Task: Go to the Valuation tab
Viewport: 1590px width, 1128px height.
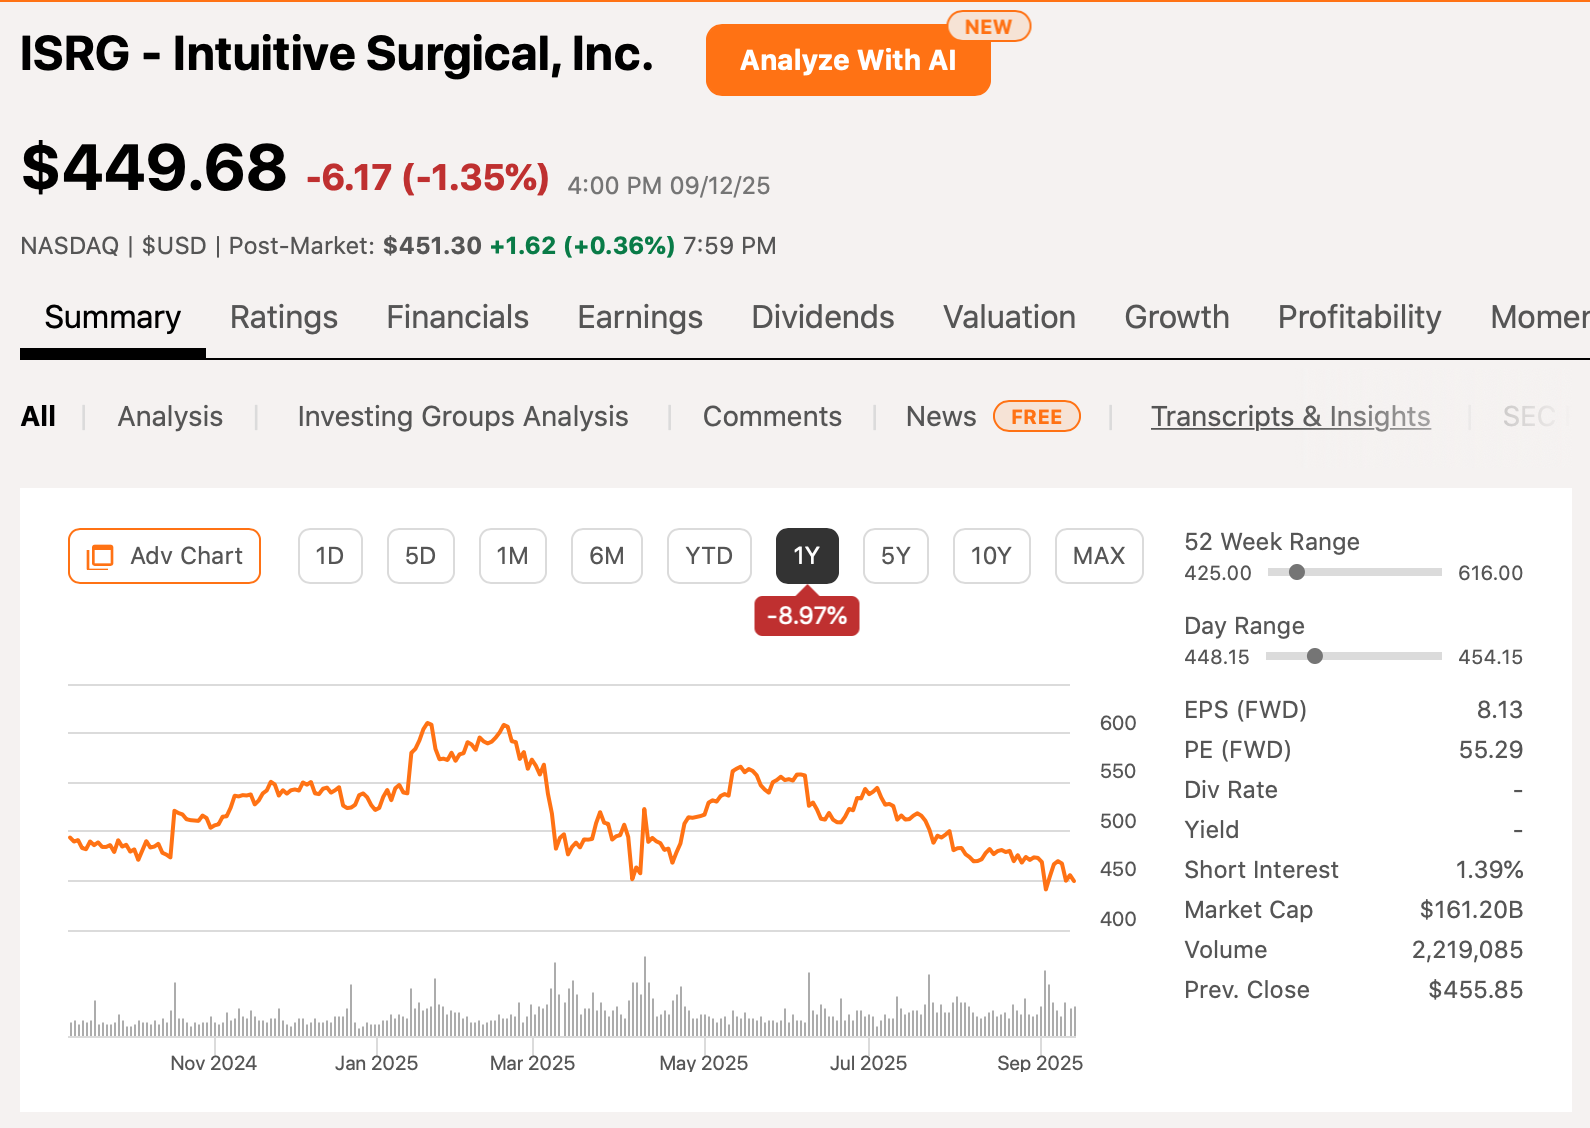Action: click(1009, 318)
